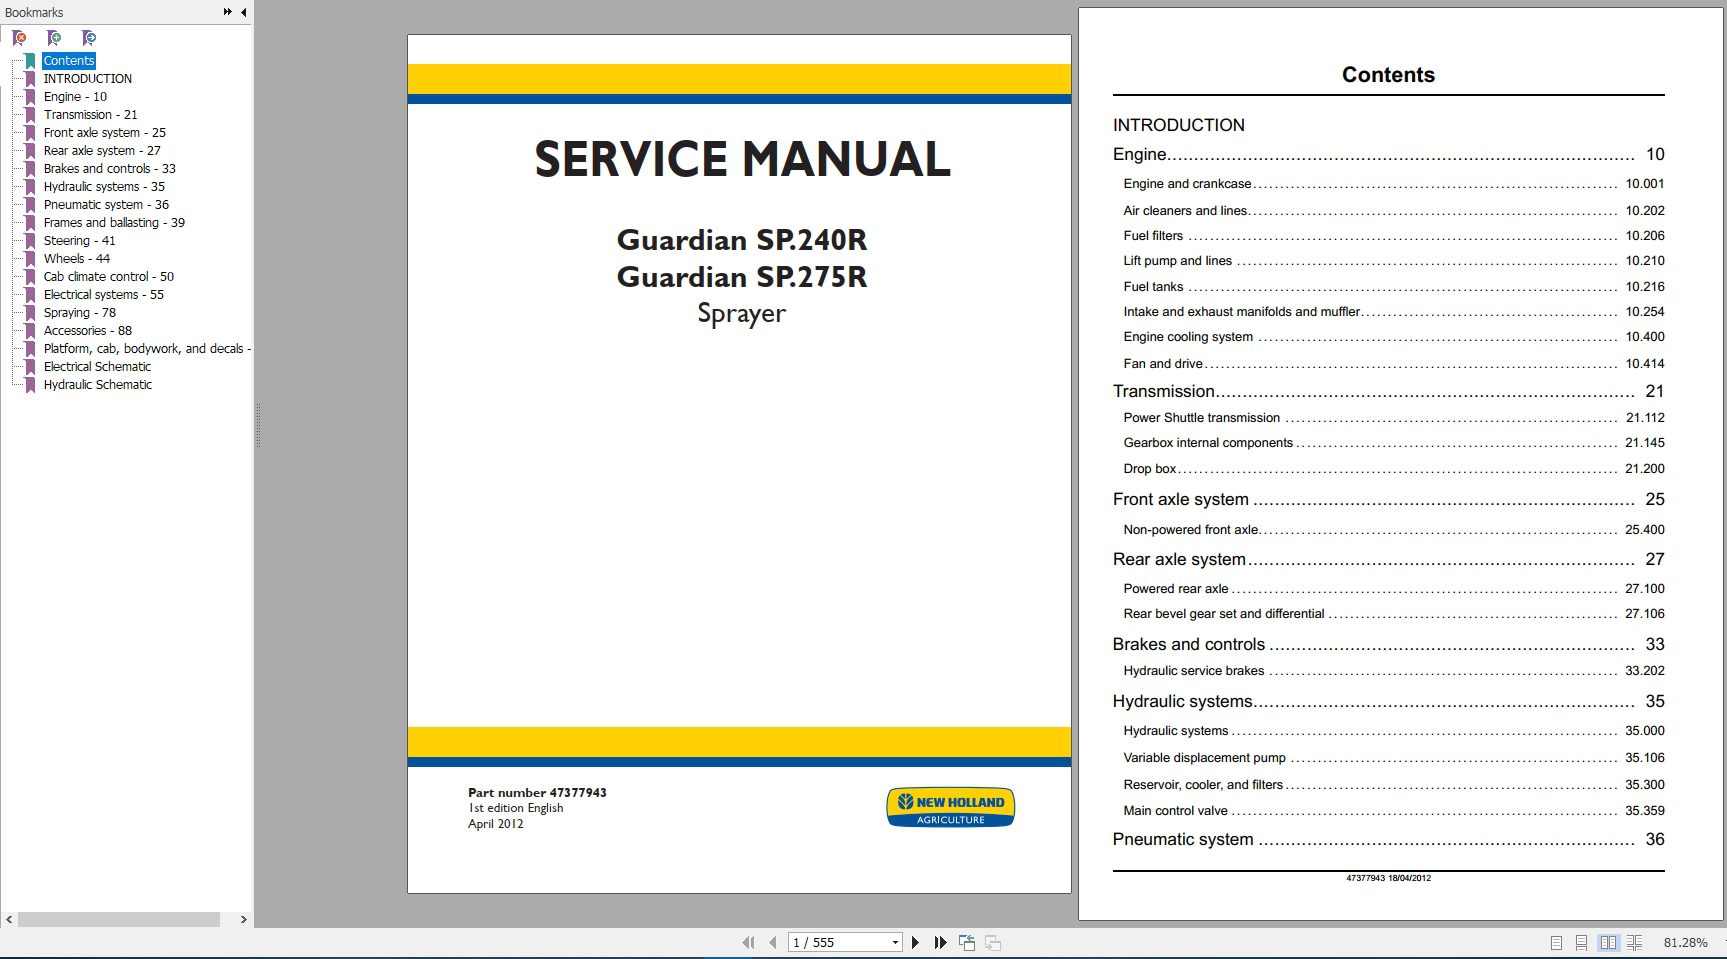
Task: Click the new bookmark icon
Action: click(x=54, y=37)
